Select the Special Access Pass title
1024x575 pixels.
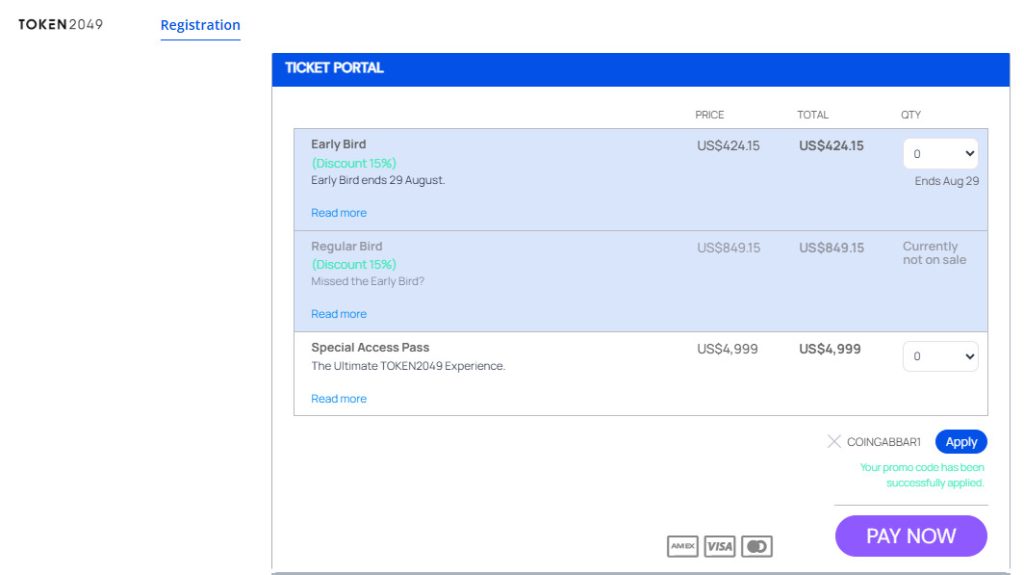(x=370, y=348)
